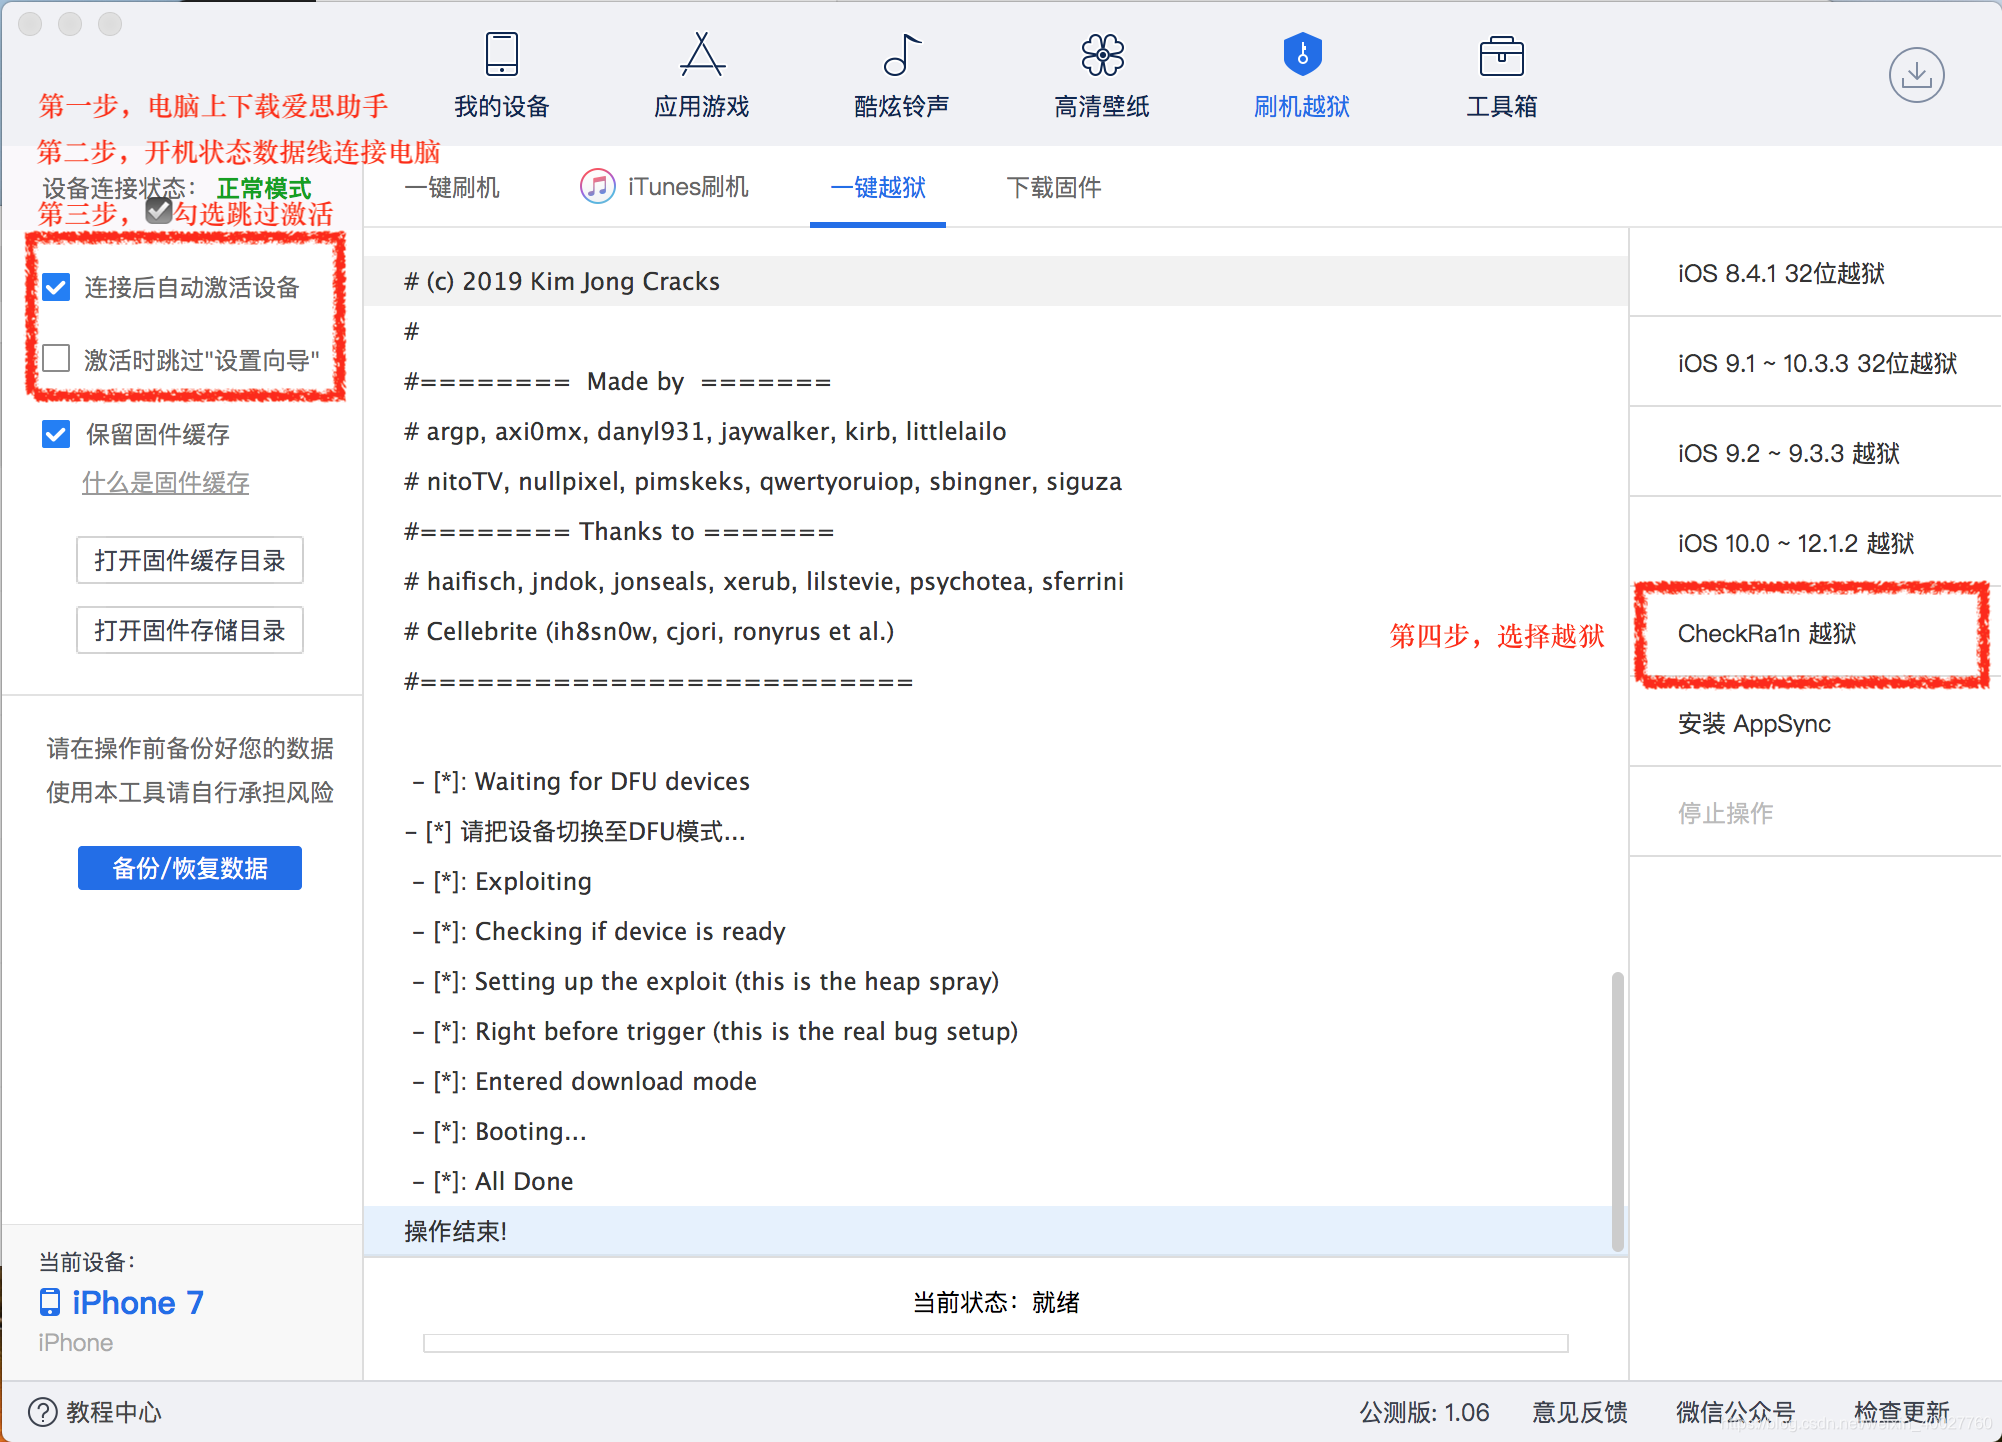The width and height of the screenshot is (2002, 1442).
Task: Click 安装 AppSync option
Action: (x=1815, y=723)
